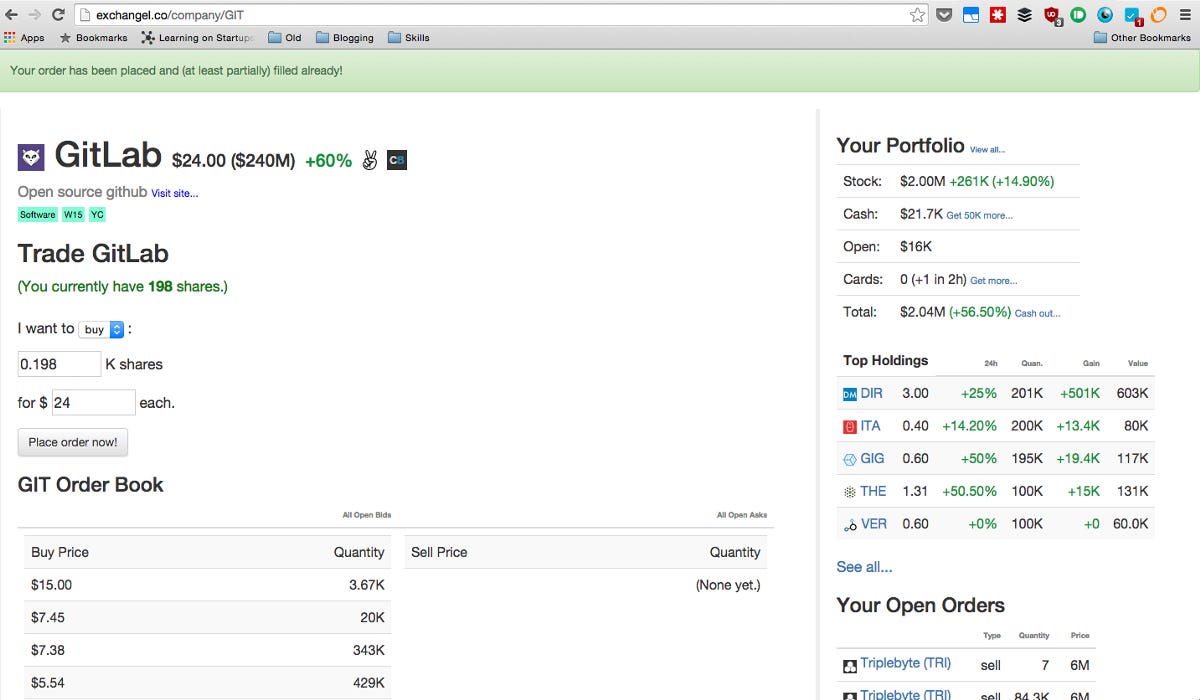Open the Buffer stacked-layers extension
1200x700 pixels.
coord(1025,15)
